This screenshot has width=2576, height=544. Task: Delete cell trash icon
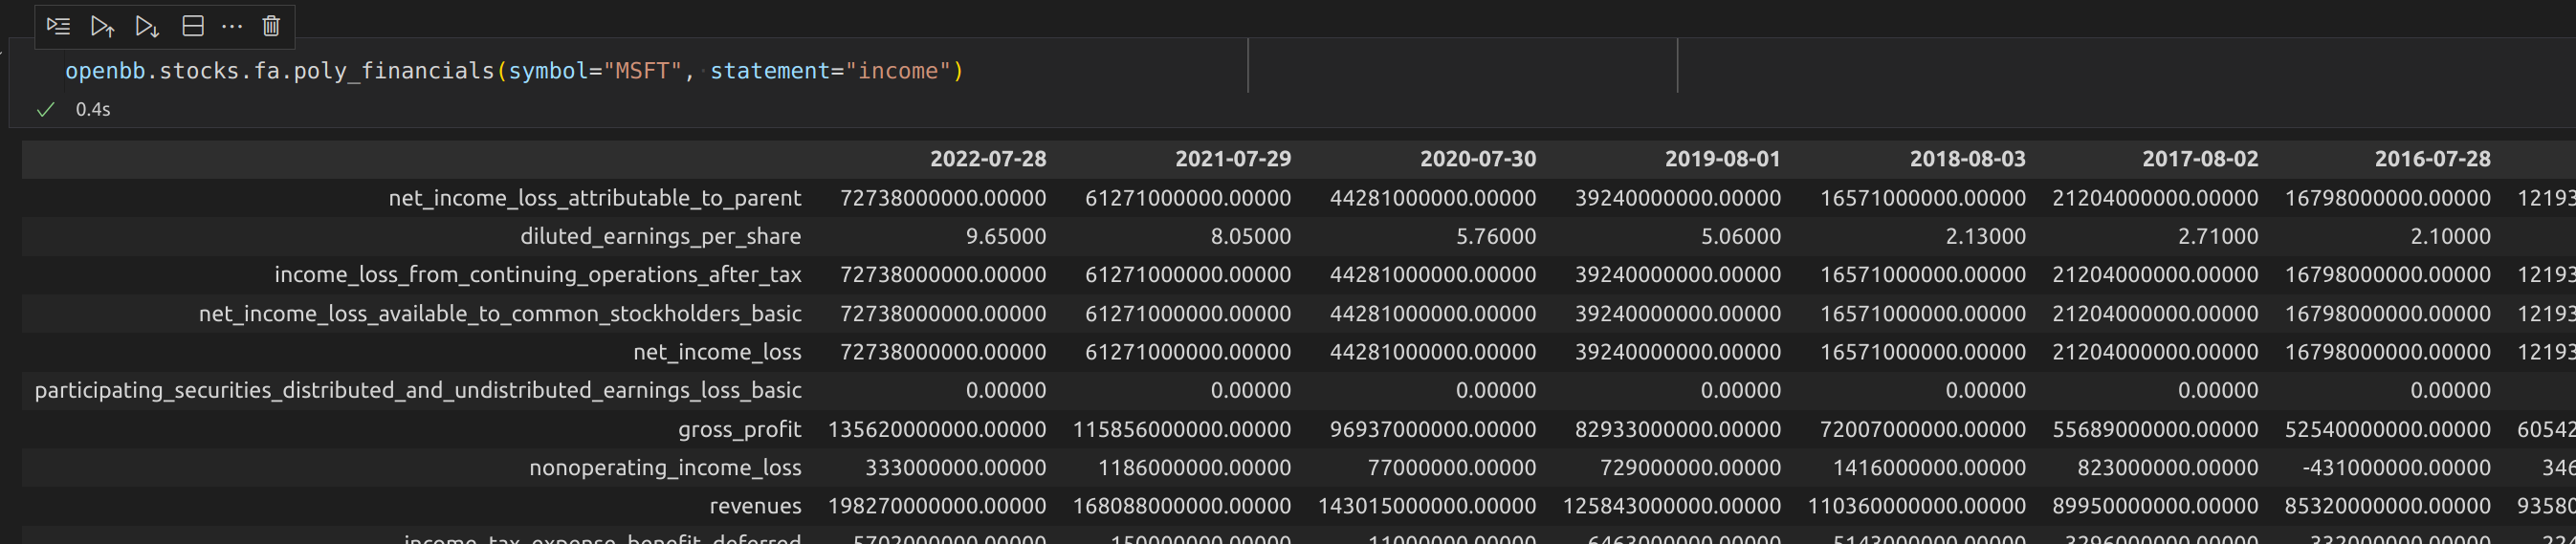271,26
